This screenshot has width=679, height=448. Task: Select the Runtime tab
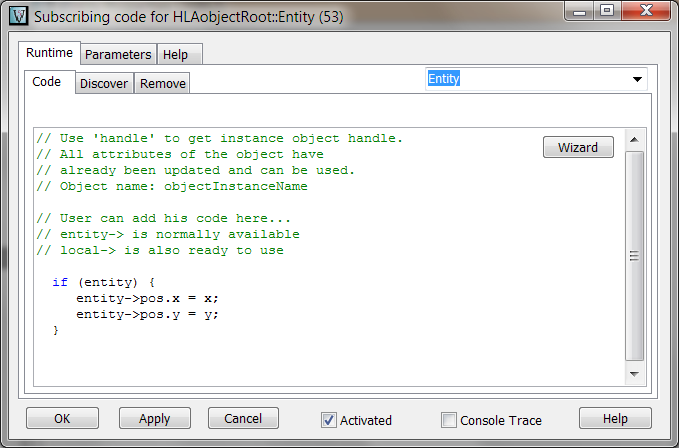pos(49,54)
